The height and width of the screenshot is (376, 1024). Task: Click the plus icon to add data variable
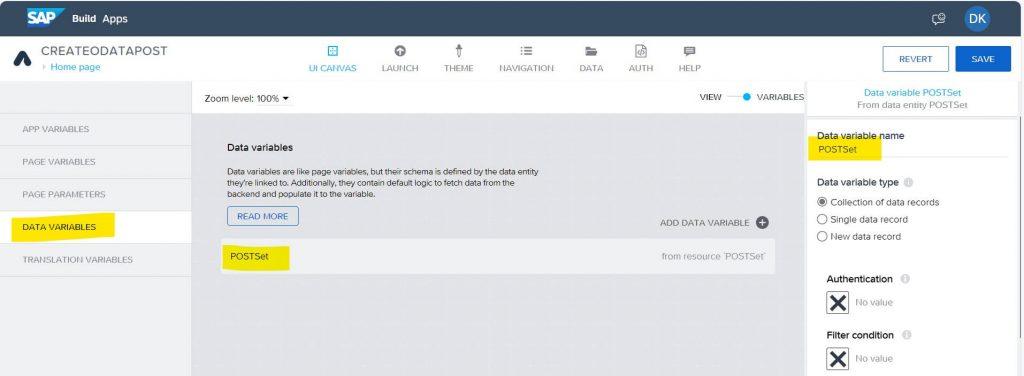pyautogui.click(x=762, y=223)
